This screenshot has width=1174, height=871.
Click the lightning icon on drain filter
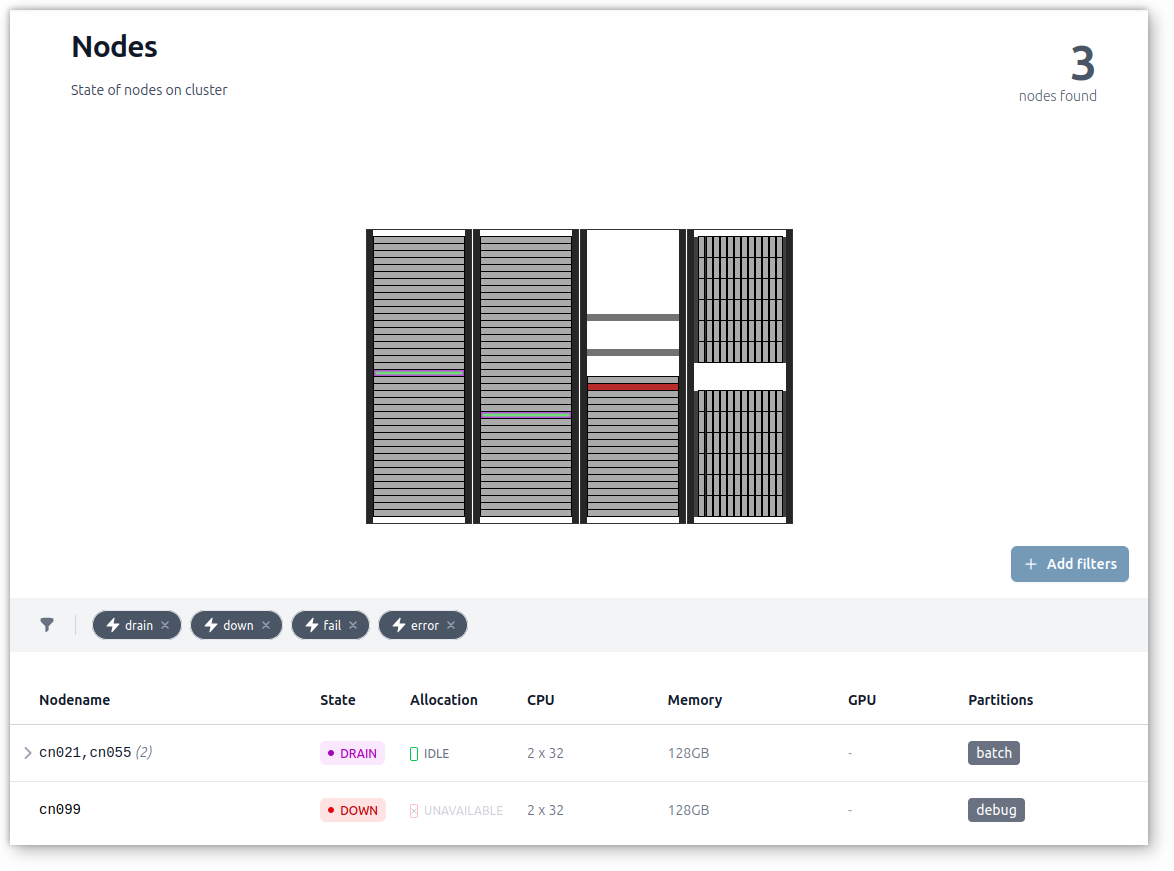[113, 625]
